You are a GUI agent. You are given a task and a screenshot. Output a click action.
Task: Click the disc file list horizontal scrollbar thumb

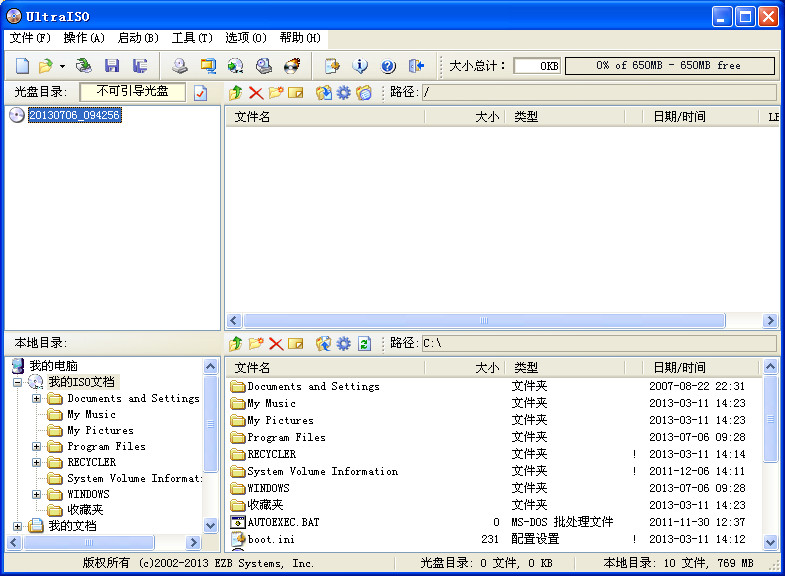click(x=484, y=321)
